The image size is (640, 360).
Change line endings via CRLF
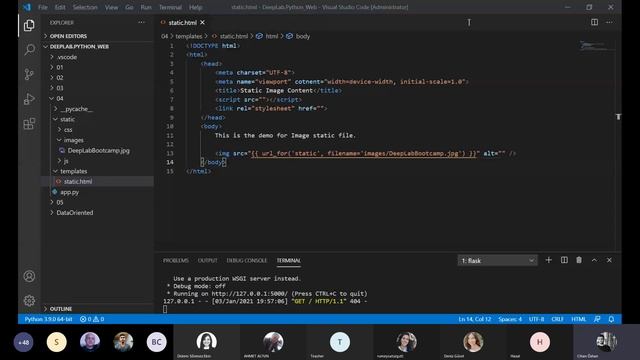pyautogui.click(x=558, y=319)
